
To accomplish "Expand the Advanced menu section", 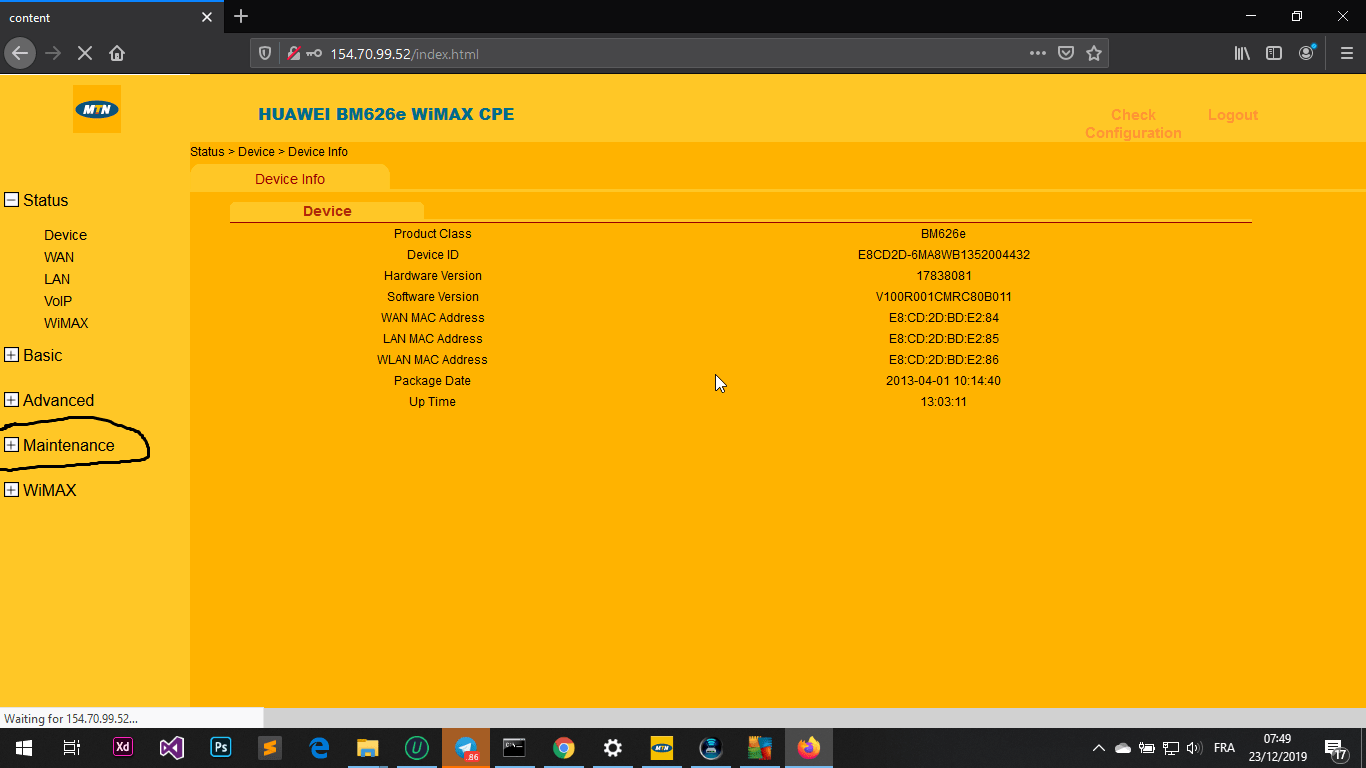I will (12, 400).
